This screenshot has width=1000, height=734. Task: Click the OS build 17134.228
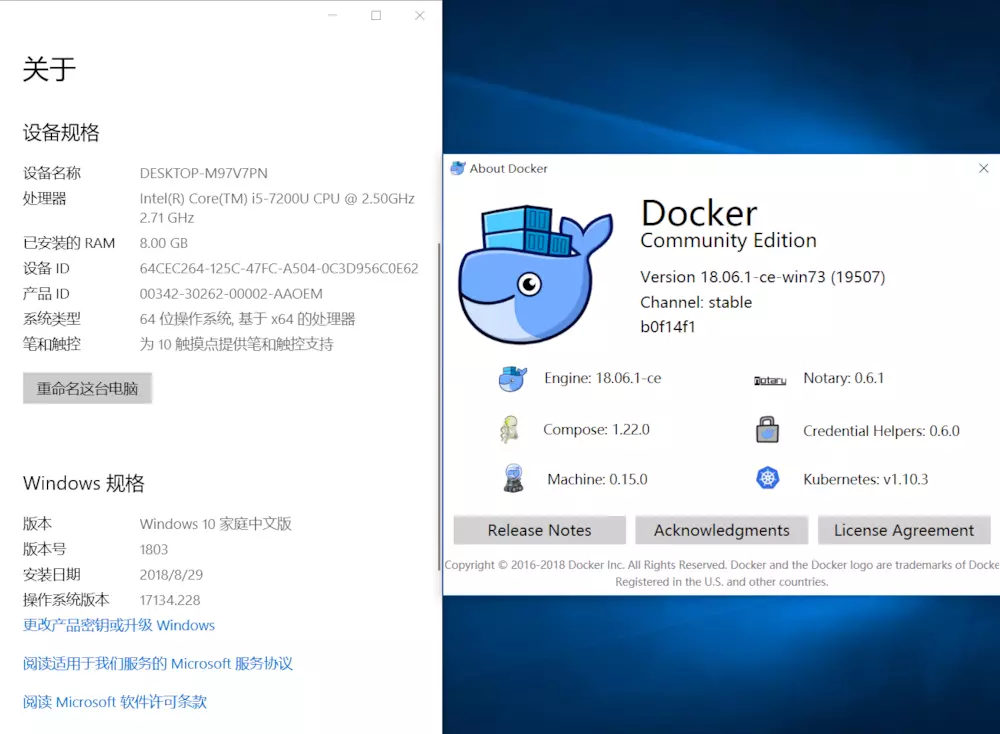pyautogui.click(x=170, y=600)
